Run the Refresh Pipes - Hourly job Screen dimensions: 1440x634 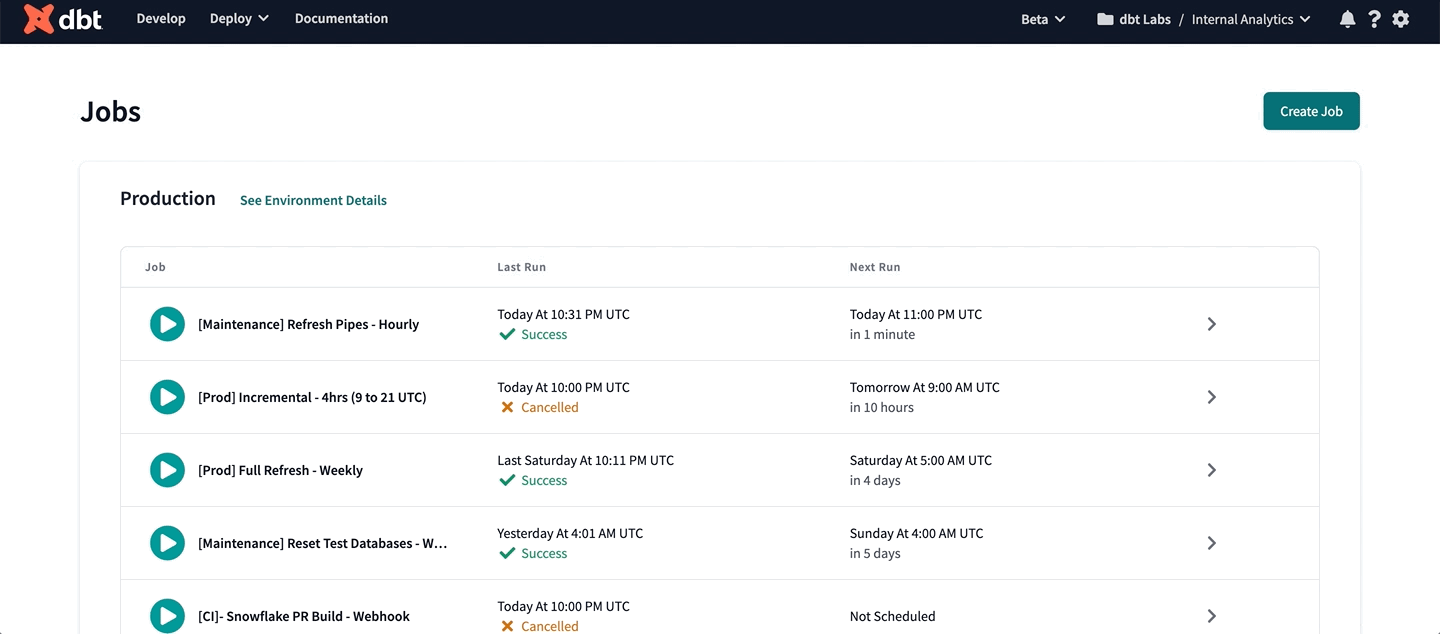(x=167, y=324)
